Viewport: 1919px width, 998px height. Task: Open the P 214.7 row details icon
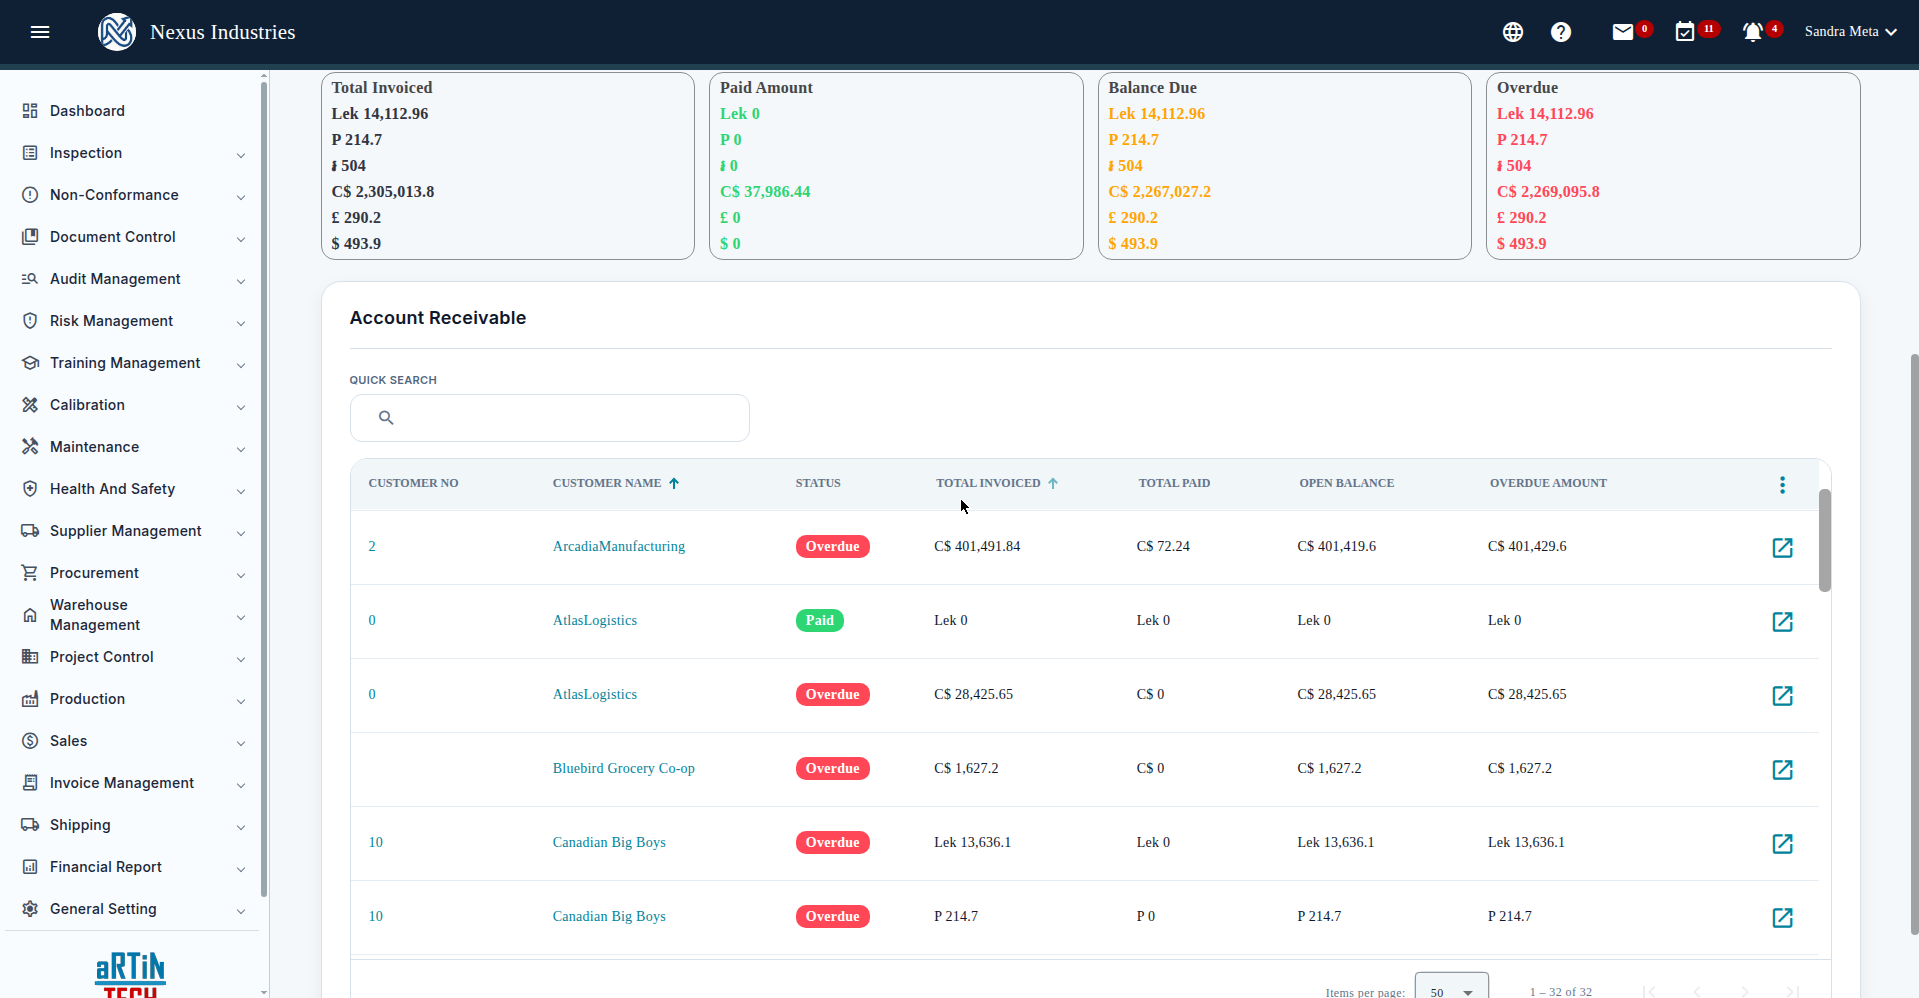click(x=1782, y=917)
